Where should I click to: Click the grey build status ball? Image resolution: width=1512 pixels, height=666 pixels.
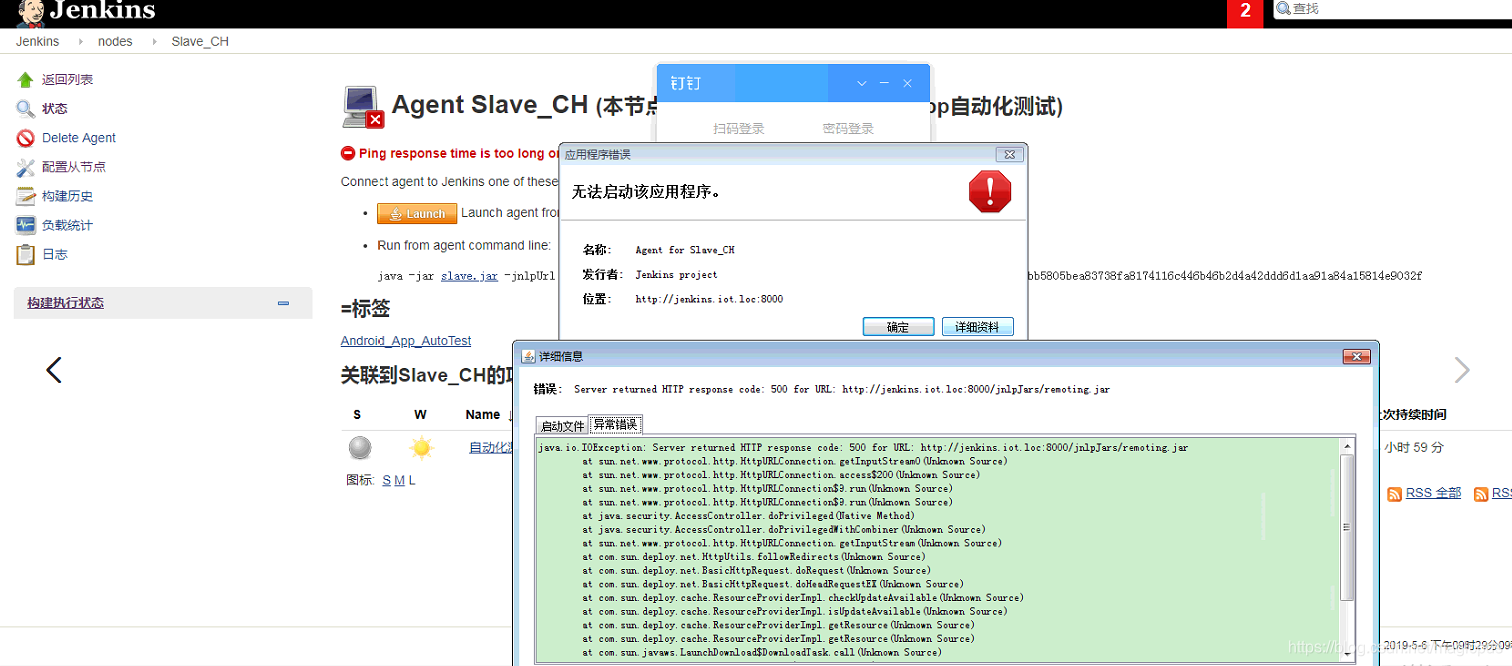(x=360, y=448)
